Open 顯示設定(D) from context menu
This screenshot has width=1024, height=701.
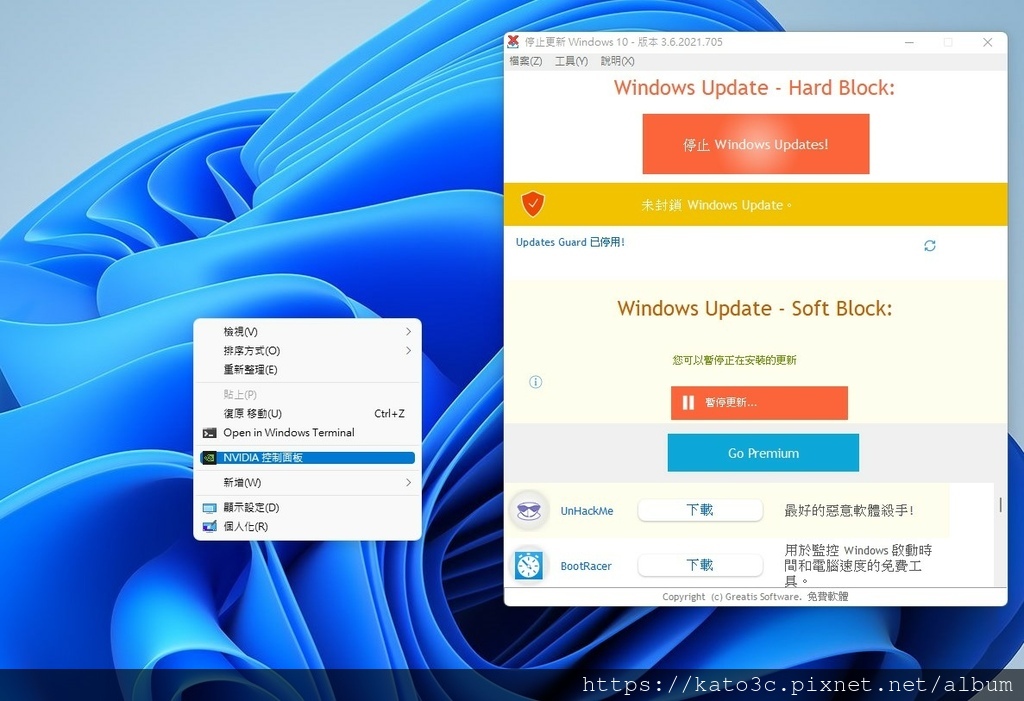(x=307, y=508)
